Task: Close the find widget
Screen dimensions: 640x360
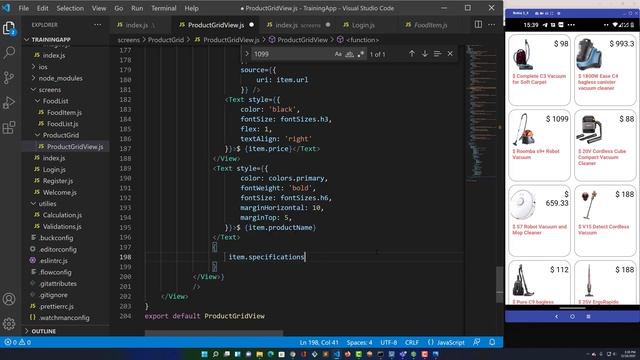Action: (x=450, y=54)
